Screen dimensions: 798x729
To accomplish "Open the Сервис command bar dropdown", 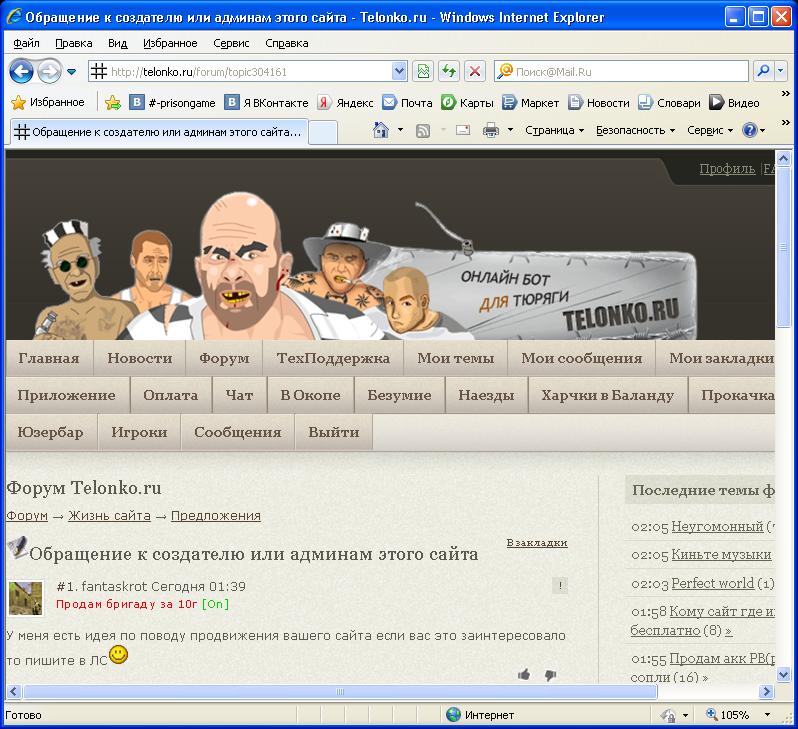I will (710, 130).
